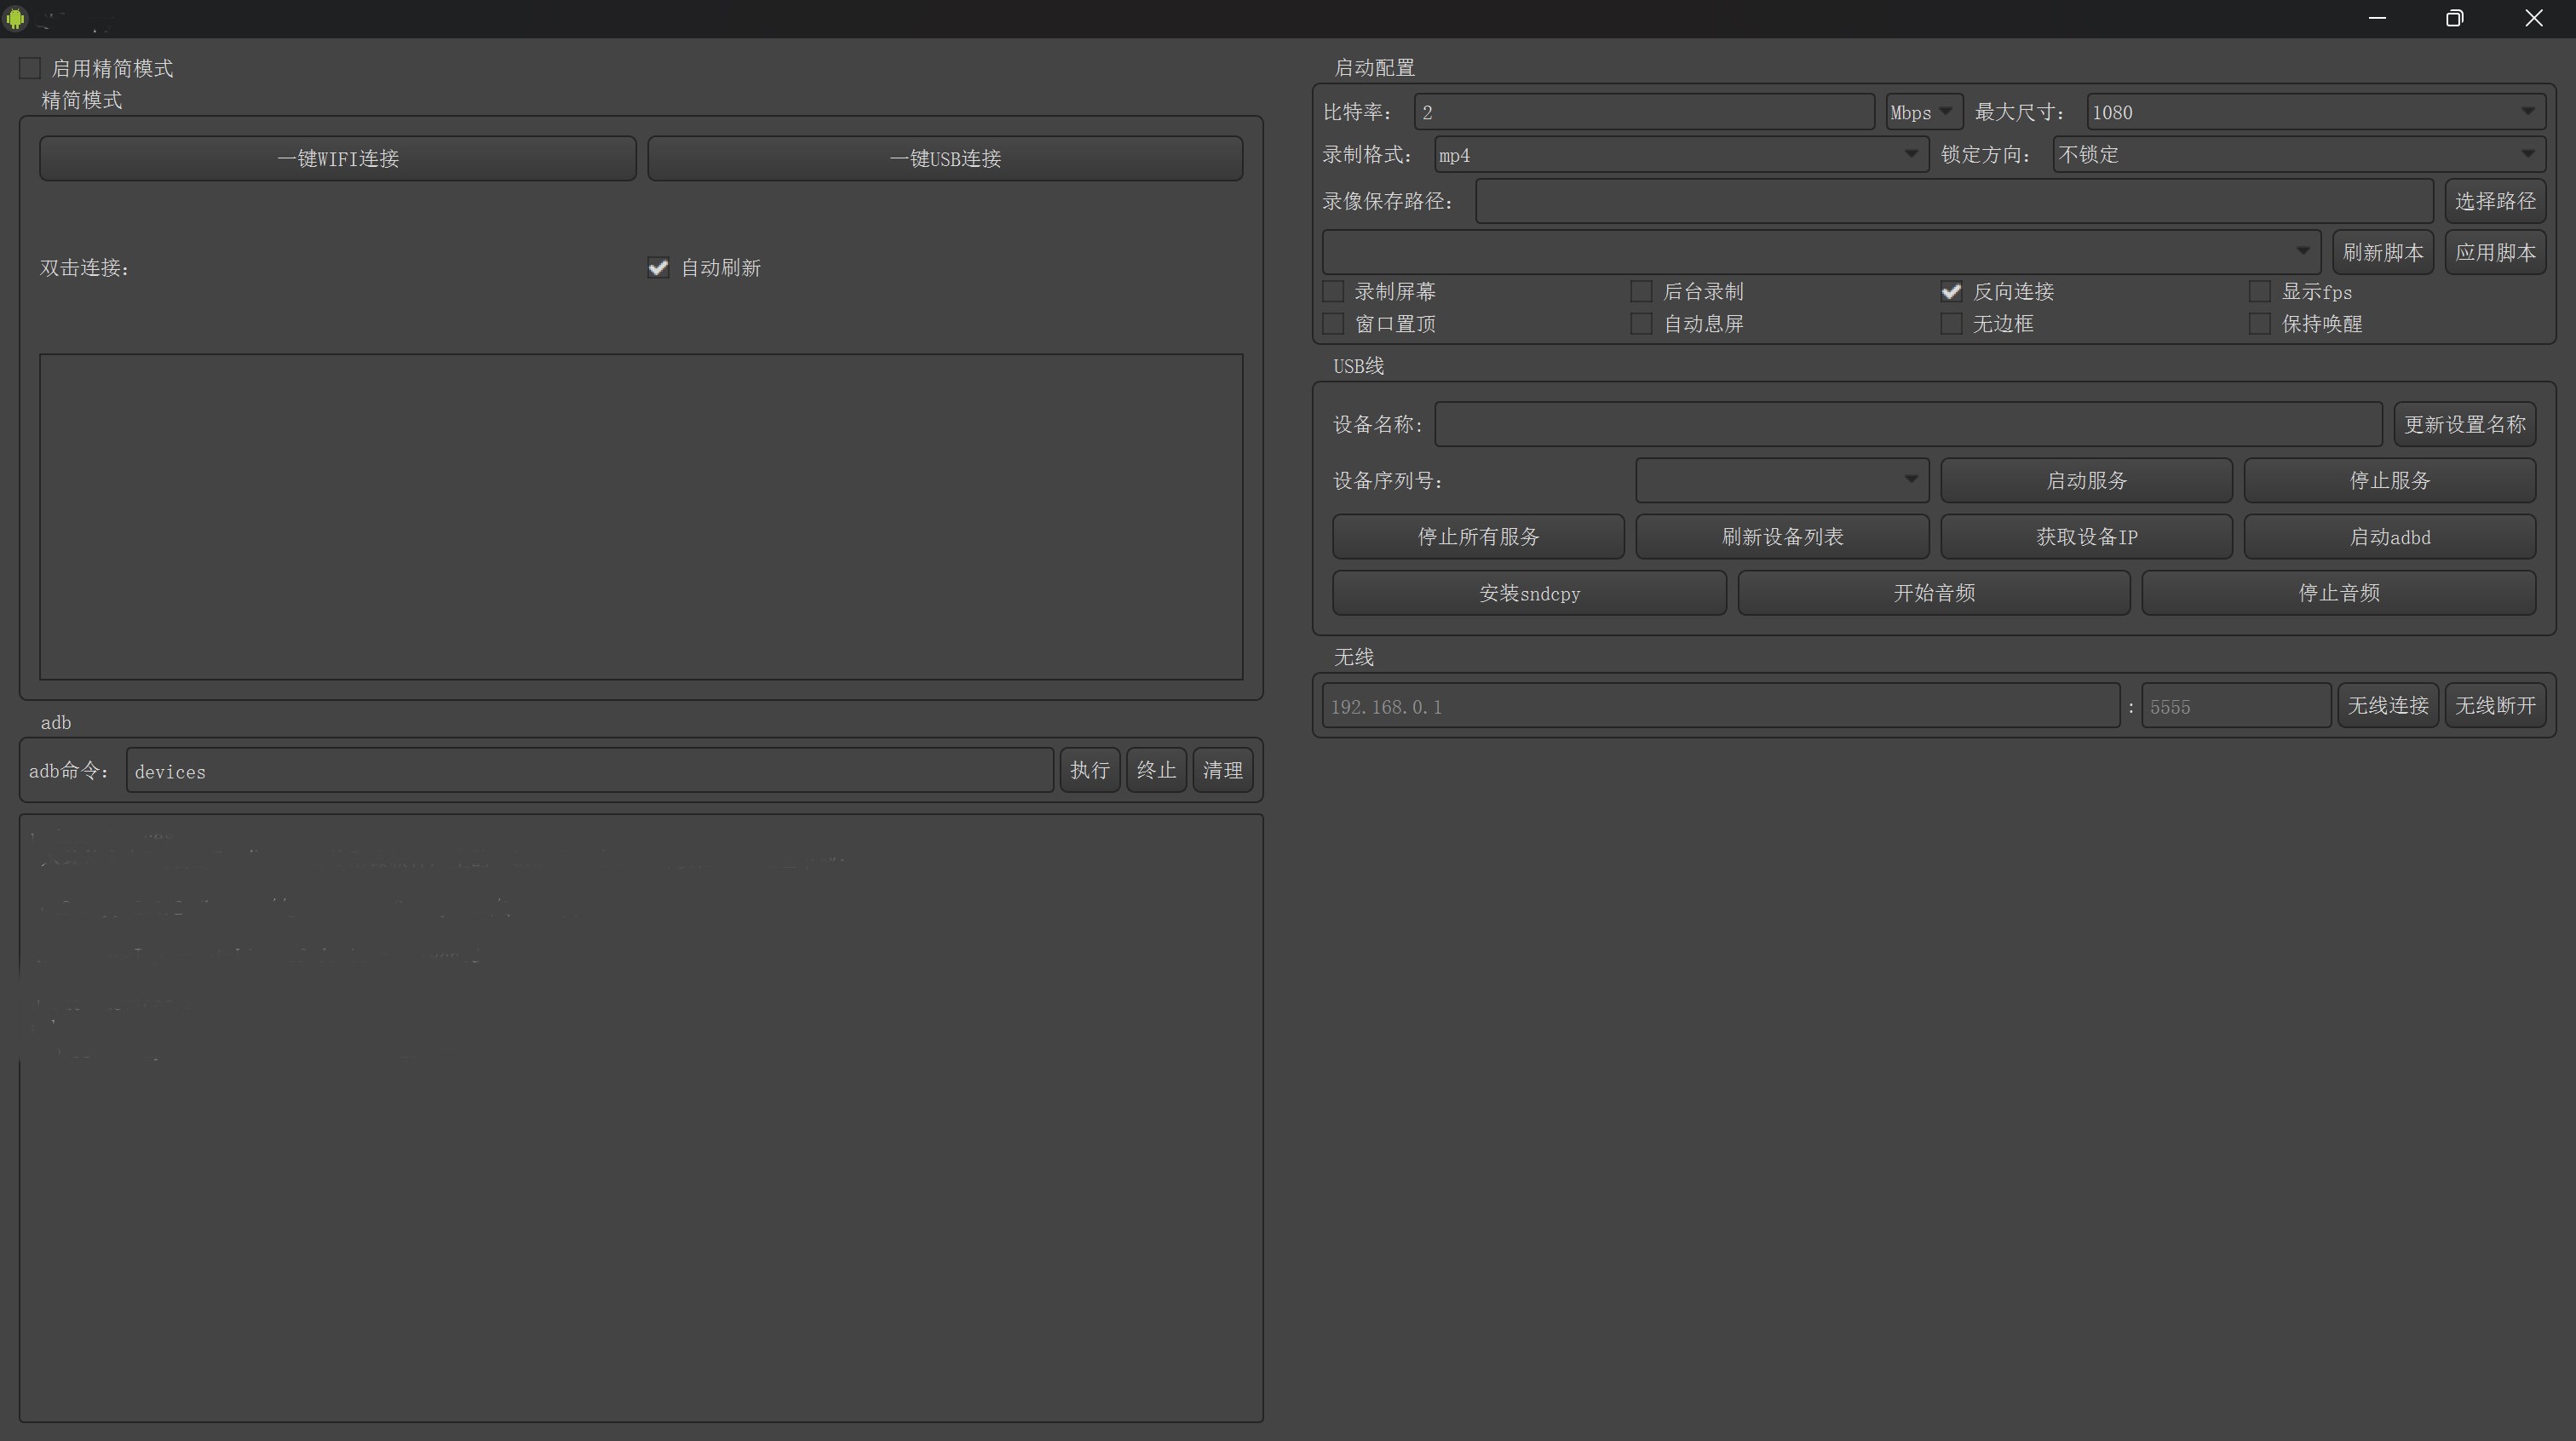
Task: Click 刷新设备列表 to refresh devices
Action: coord(1782,536)
